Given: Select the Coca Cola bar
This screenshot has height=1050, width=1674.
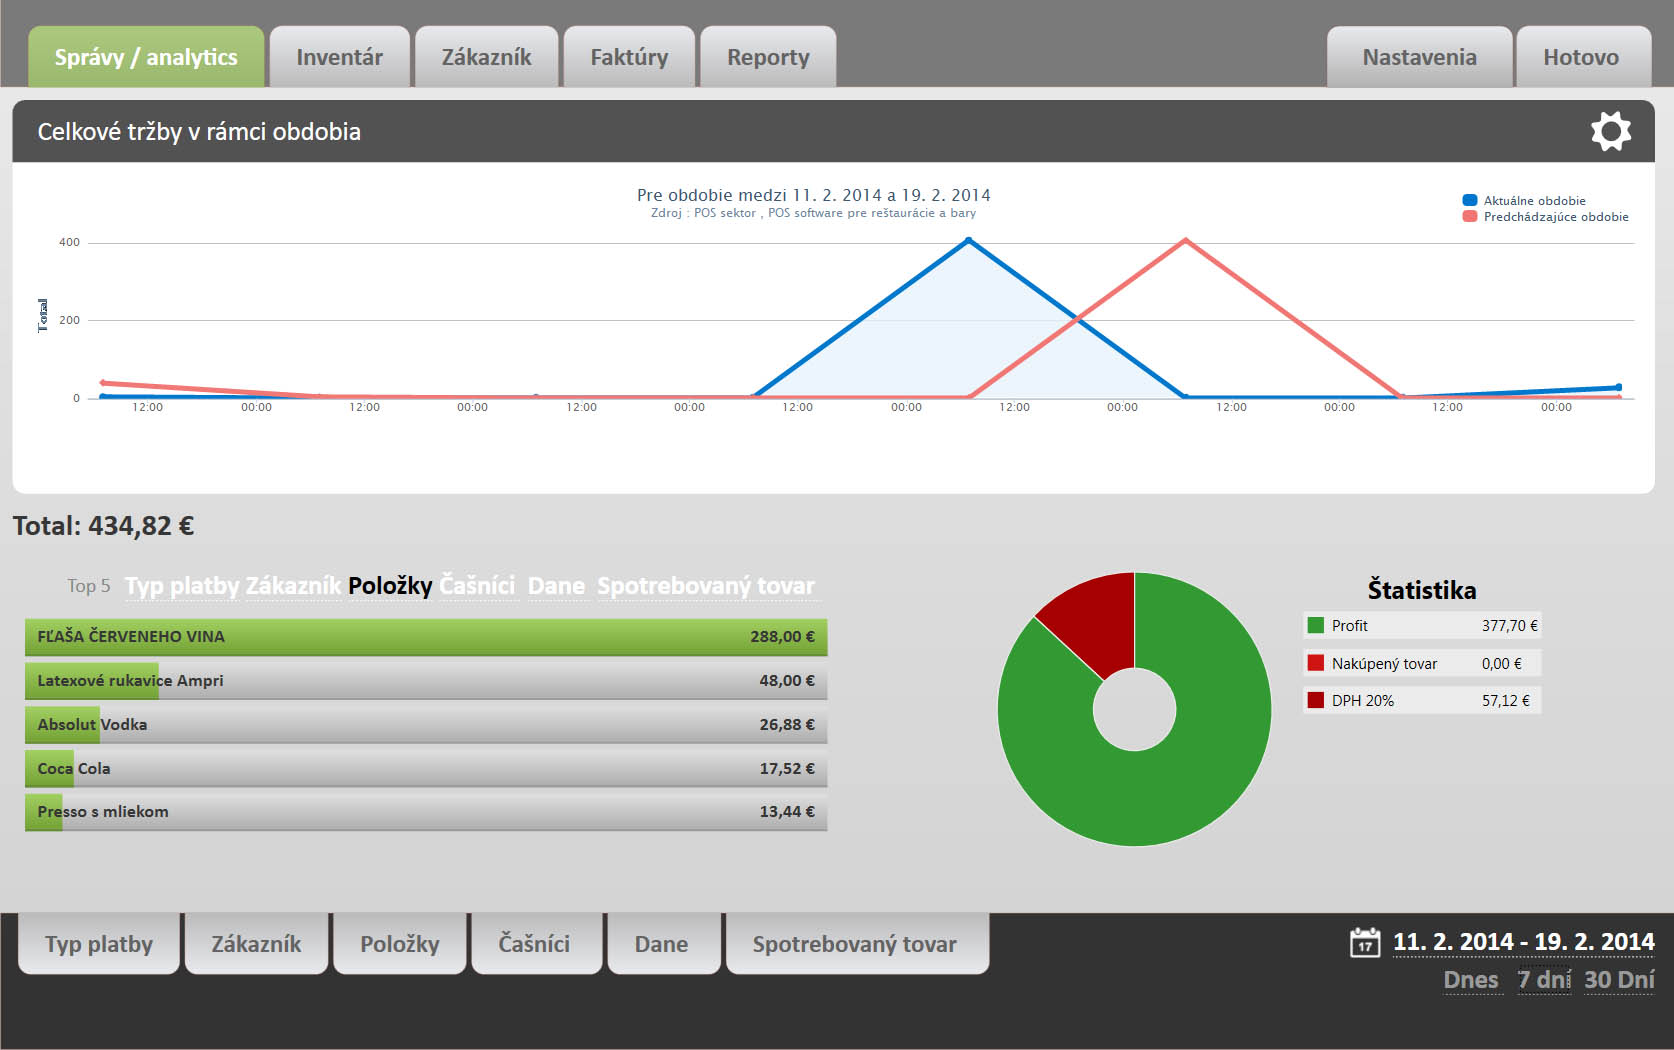Looking at the screenshot, I should click(426, 769).
